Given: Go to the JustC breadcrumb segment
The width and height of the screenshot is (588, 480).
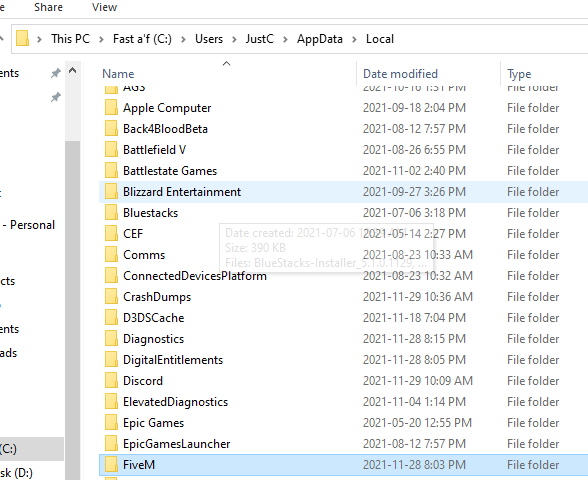Looking at the screenshot, I should click(260, 39).
